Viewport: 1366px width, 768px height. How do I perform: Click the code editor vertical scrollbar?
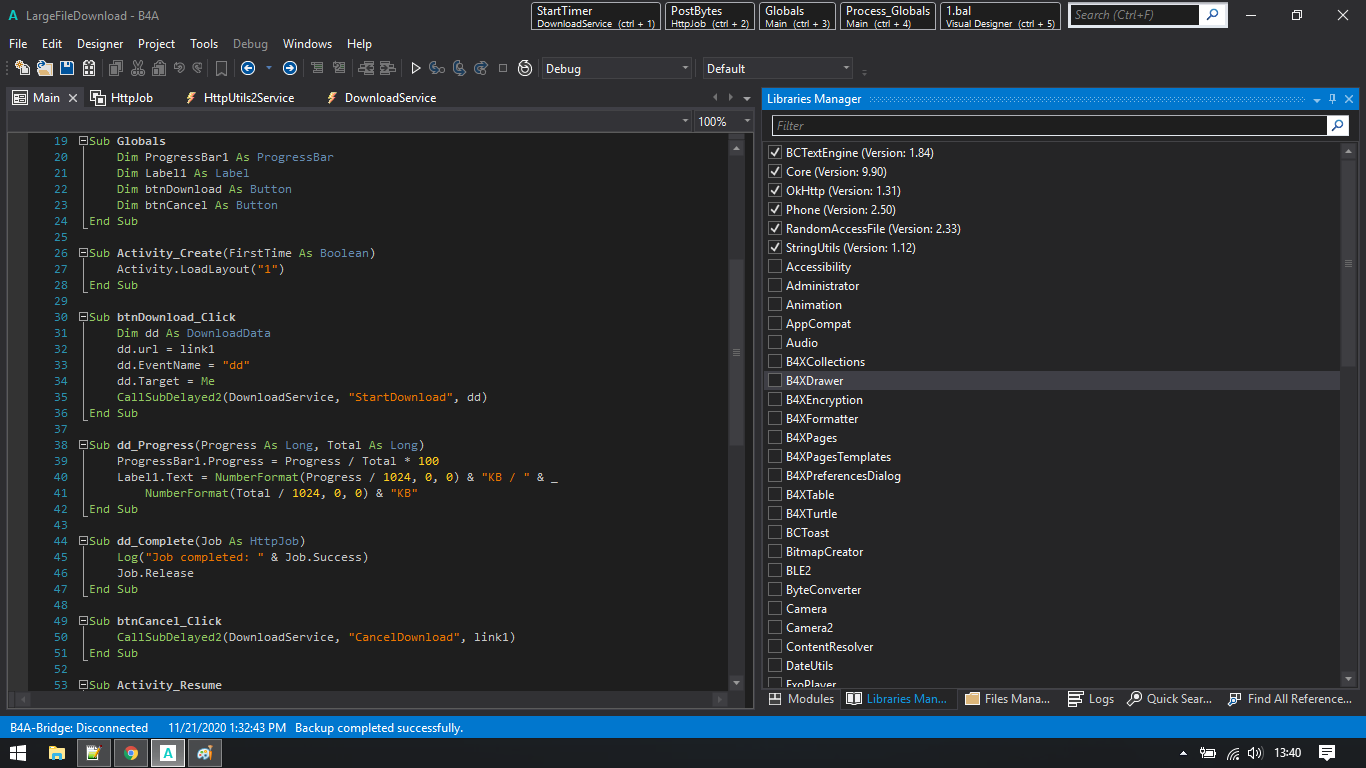tap(736, 352)
